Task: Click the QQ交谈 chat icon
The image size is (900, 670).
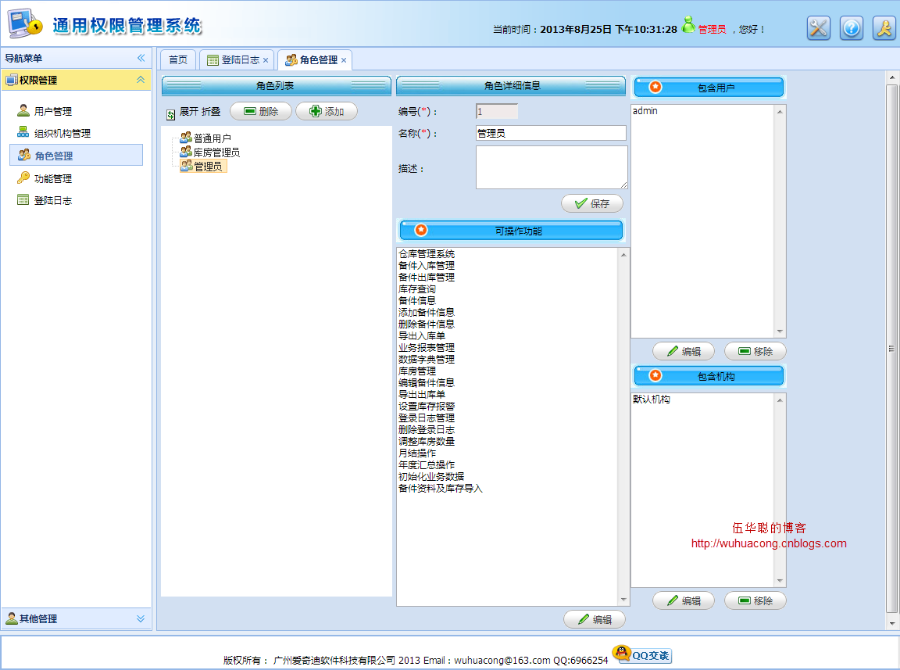Action: [642, 654]
